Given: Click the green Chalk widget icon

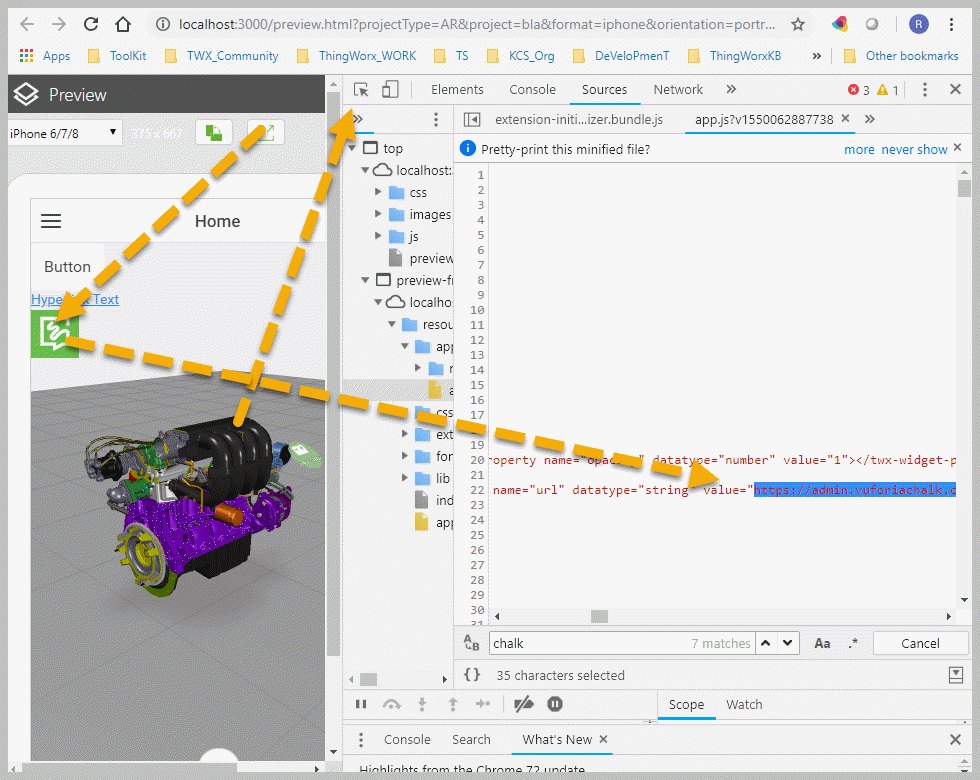Looking at the screenshot, I should click(54, 334).
